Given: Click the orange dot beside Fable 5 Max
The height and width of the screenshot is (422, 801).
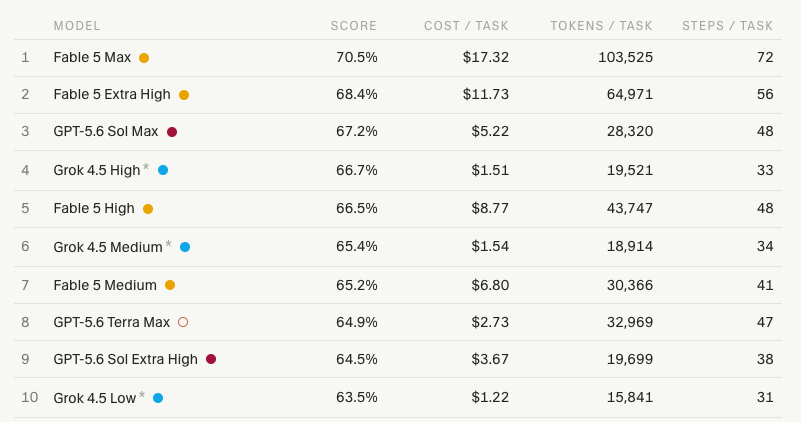Looking at the screenshot, I should 144,58.
